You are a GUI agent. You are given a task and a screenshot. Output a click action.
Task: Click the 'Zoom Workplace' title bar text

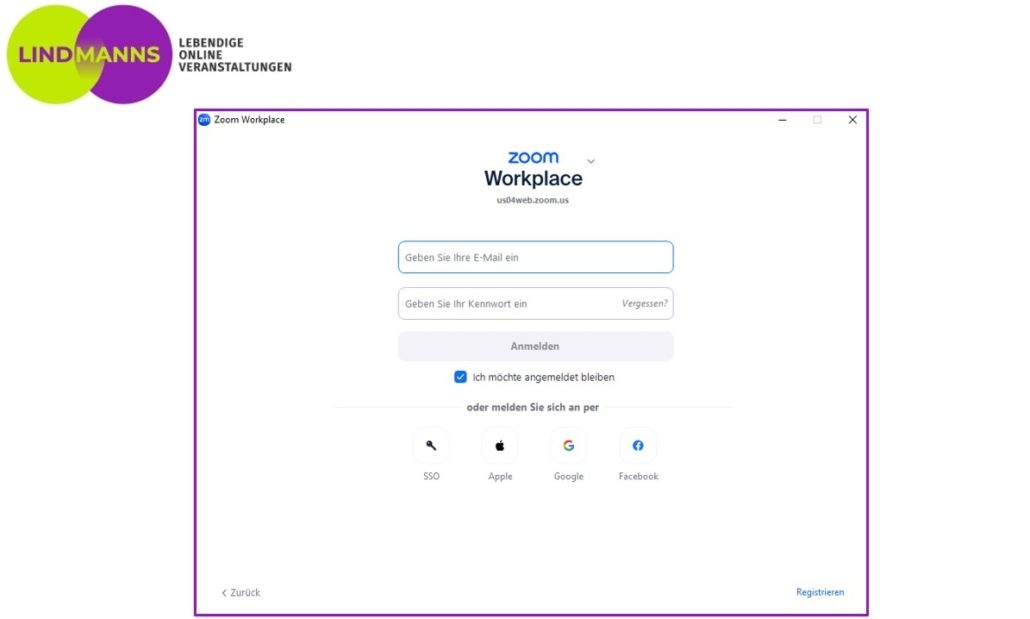click(x=250, y=120)
